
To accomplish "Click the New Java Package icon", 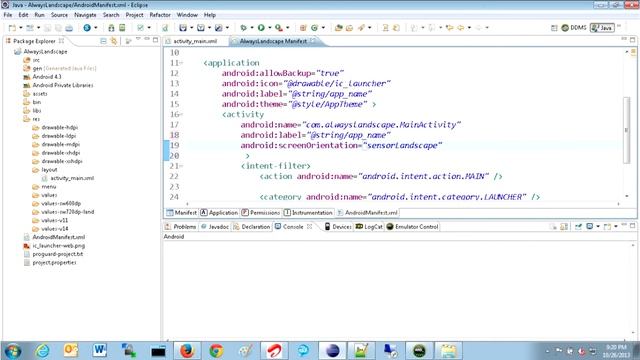I will coord(303,28).
